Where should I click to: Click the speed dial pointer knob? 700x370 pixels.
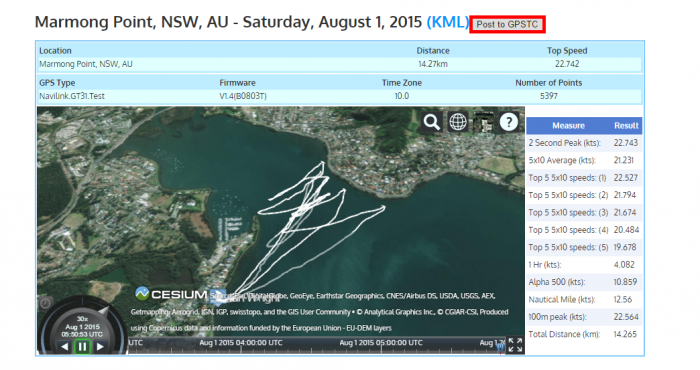click(104, 311)
